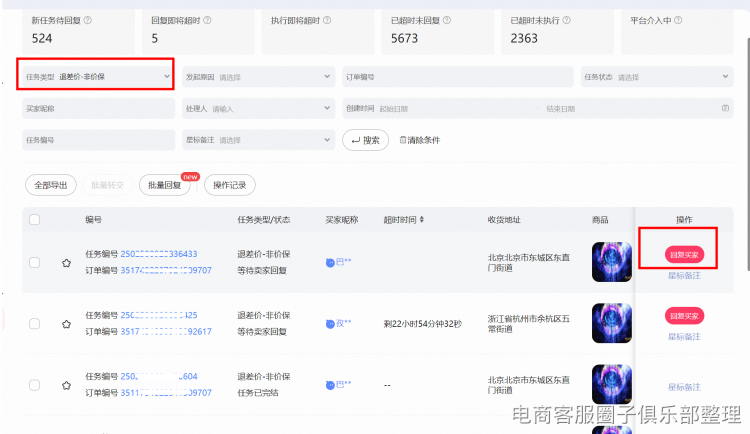Image resolution: width=750 pixels, height=434 pixels.
Task: Click help icon beside 平台介入中
Action: pyautogui.click(x=678, y=21)
